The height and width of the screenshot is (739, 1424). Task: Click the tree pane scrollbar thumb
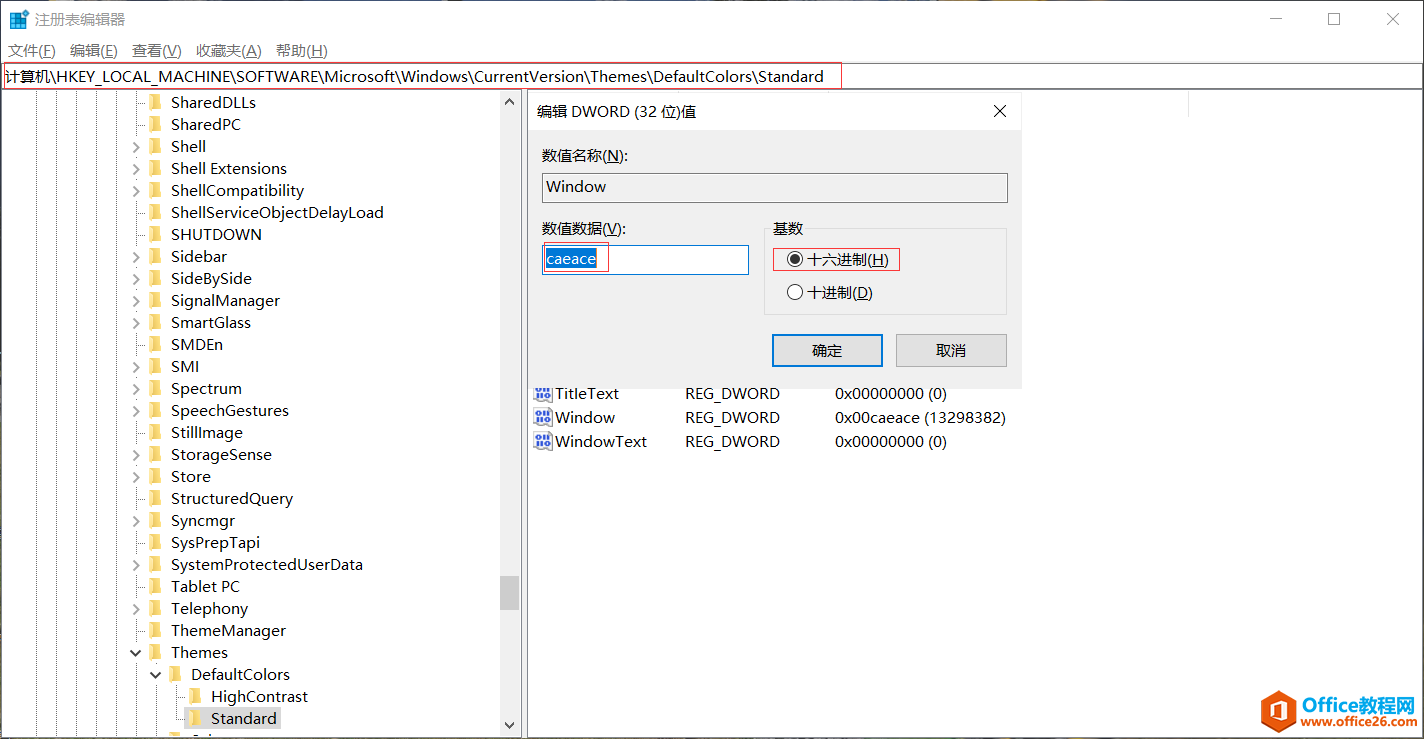510,592
